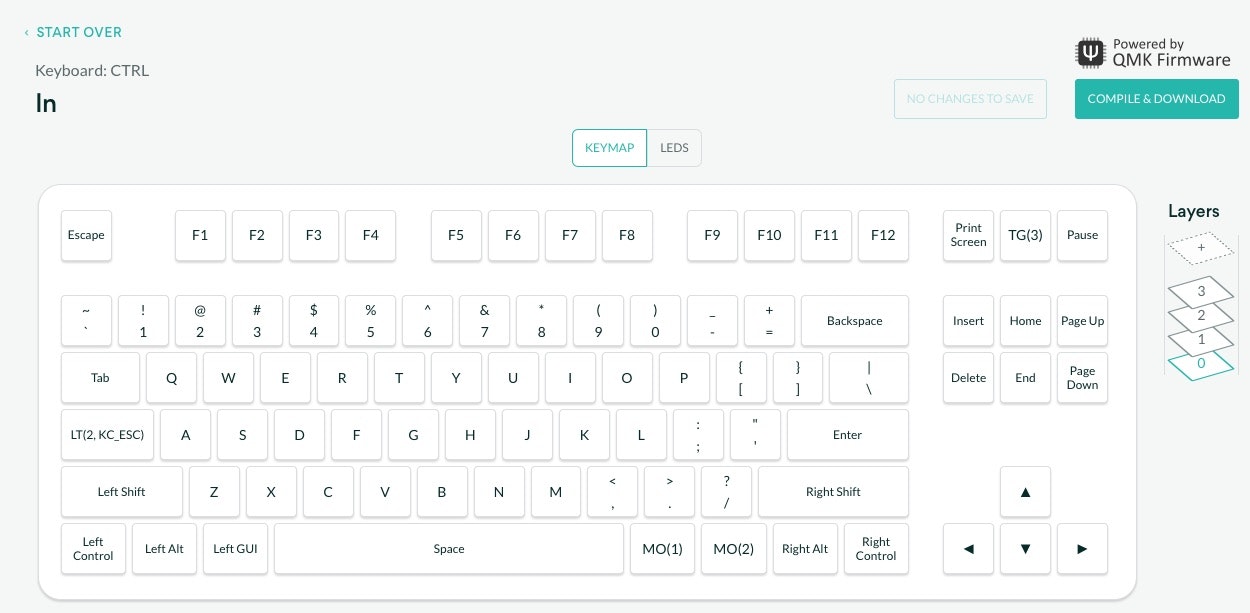Click the up arrow key
The image size is (1250, 613).
(1025, 492)
